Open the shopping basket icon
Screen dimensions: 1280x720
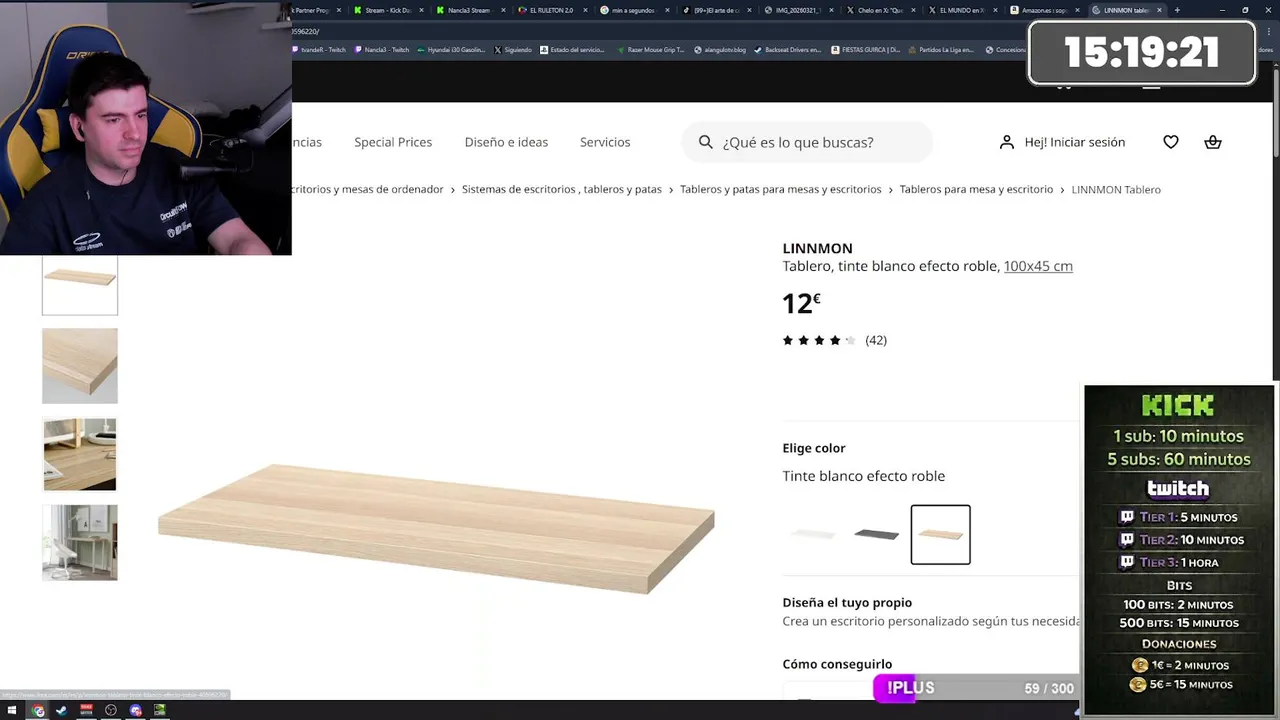[1213, 142]
